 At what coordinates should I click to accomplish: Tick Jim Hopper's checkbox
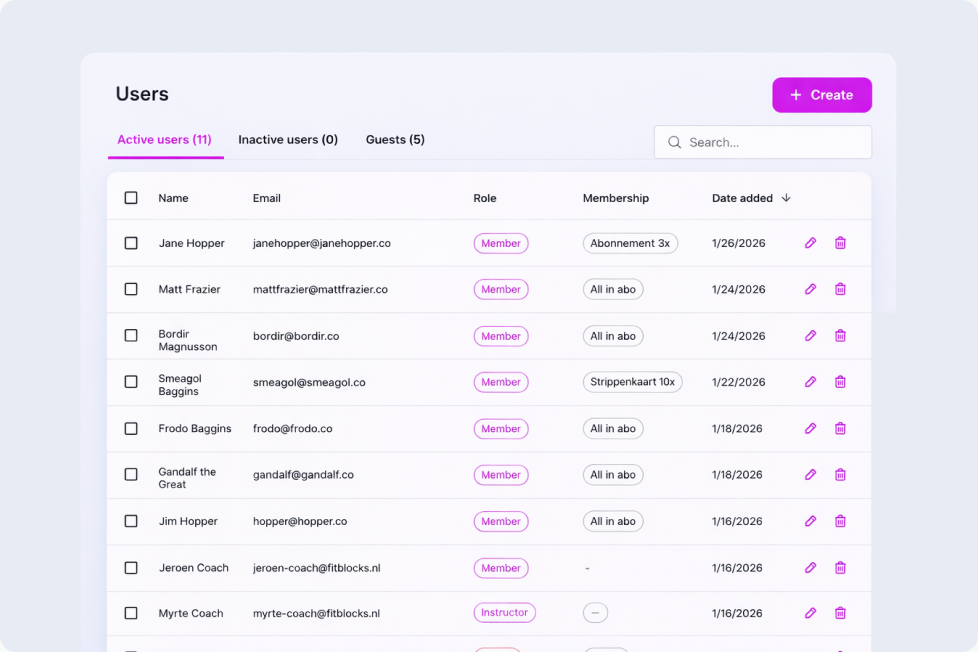(x=131, y=521)
